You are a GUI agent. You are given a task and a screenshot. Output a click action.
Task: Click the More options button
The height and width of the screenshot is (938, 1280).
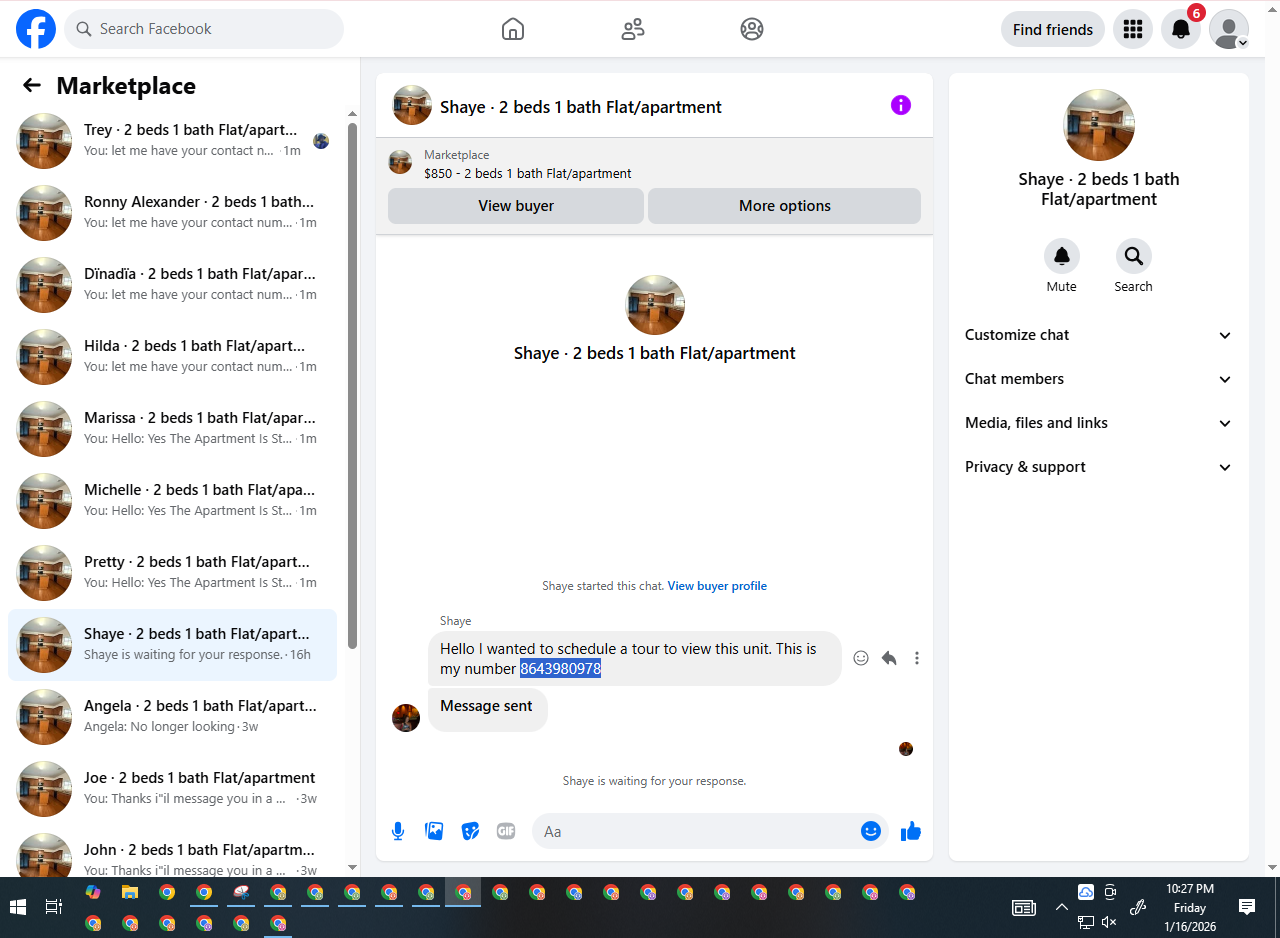[785, 206]
